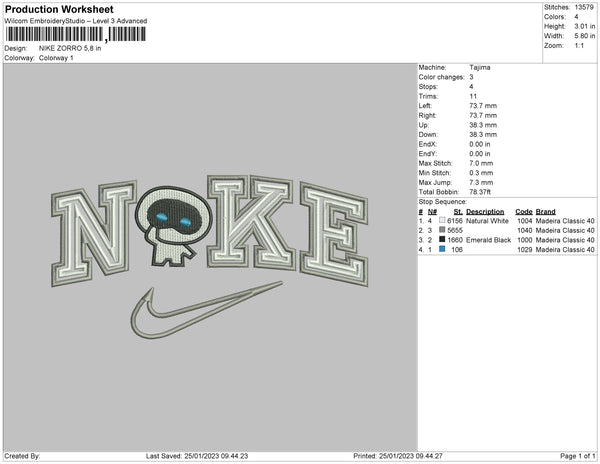
Task: Click the 'Last Saved: 25/01/2023 09.44.23' footer text
Action: coord(197,456)
